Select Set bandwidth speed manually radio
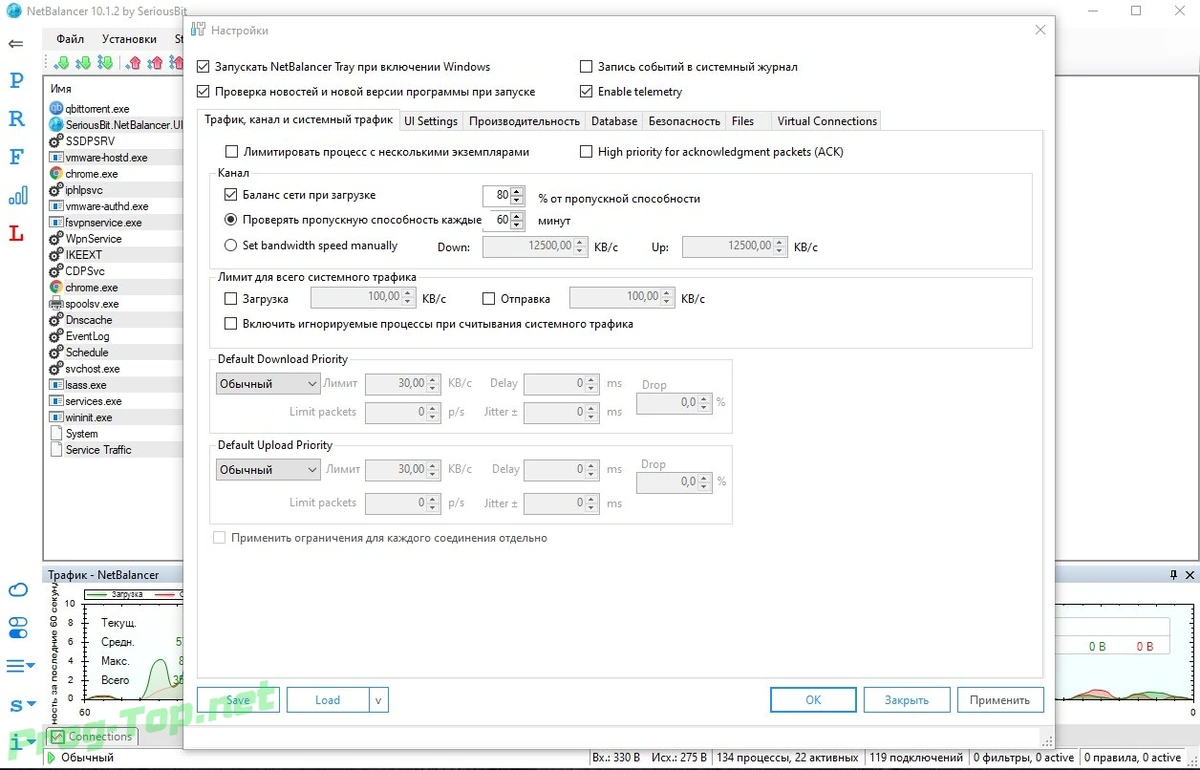Viewport: 1200px width, 770px height. point(232,245)
